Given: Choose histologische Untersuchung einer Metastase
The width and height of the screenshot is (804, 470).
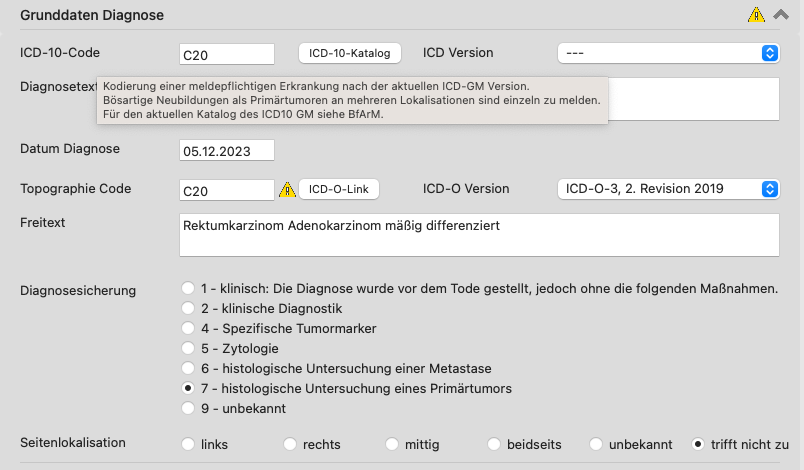Looking at the screenshot, I should [188, 368].
